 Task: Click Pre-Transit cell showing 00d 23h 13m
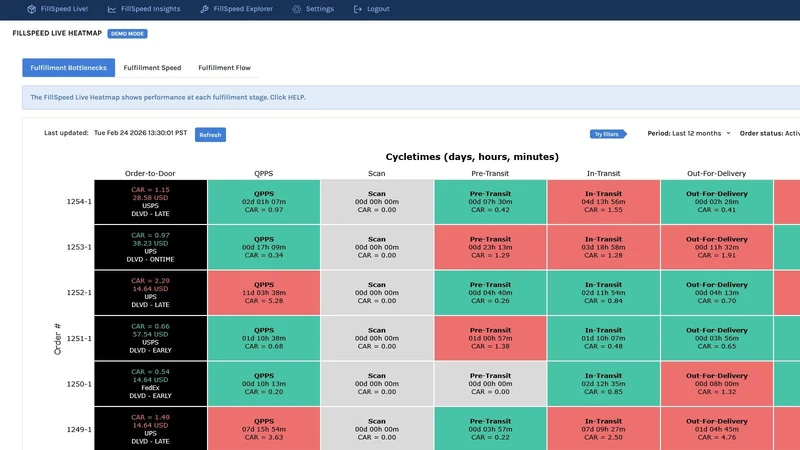tap(490, 247)
